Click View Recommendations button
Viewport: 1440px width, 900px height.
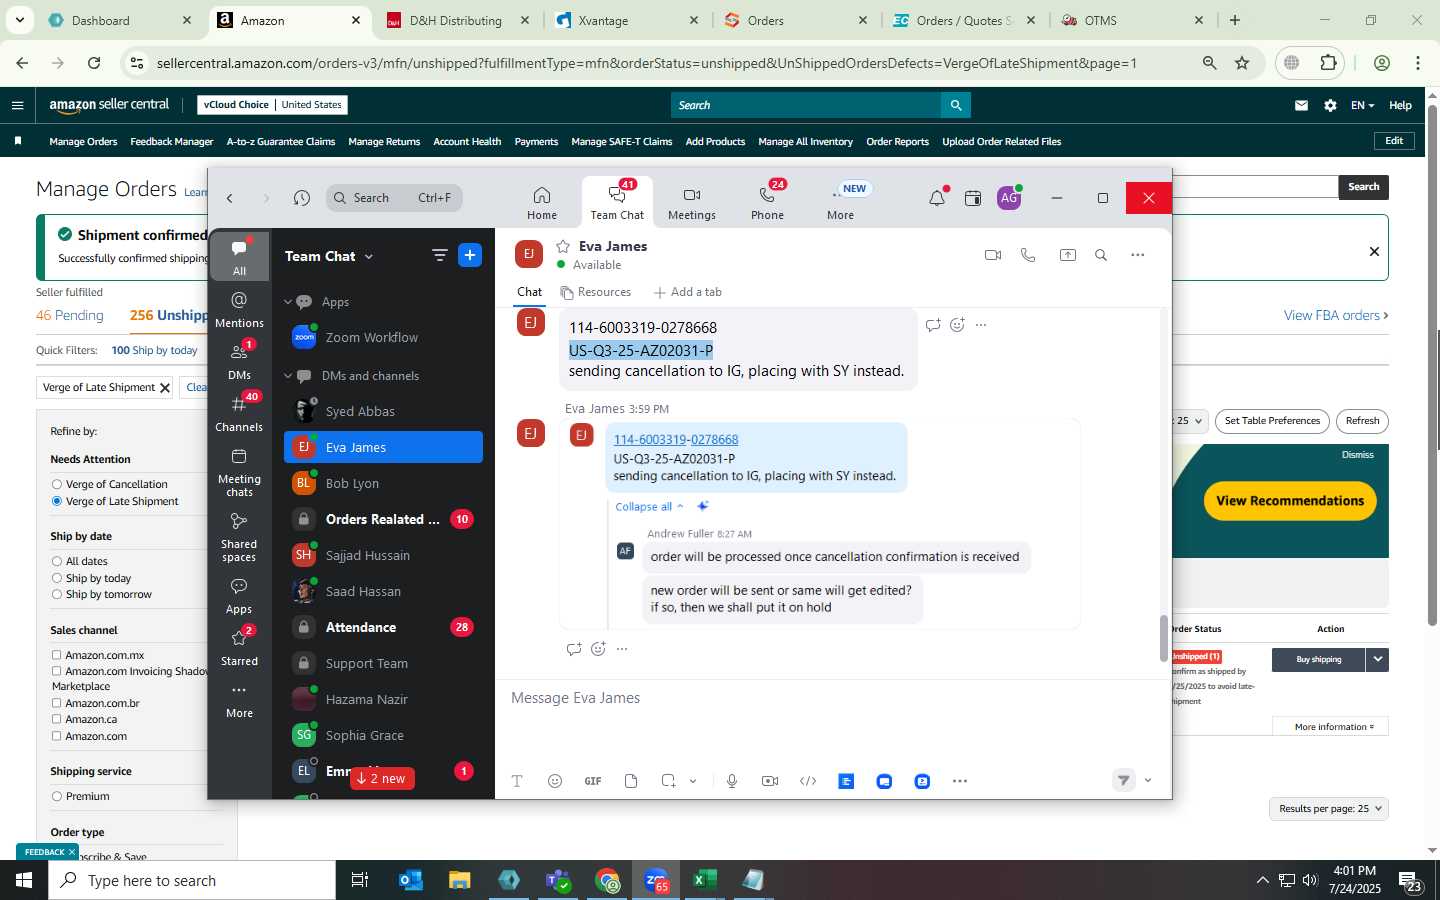pyautogui.click(x=1290, y=501)
